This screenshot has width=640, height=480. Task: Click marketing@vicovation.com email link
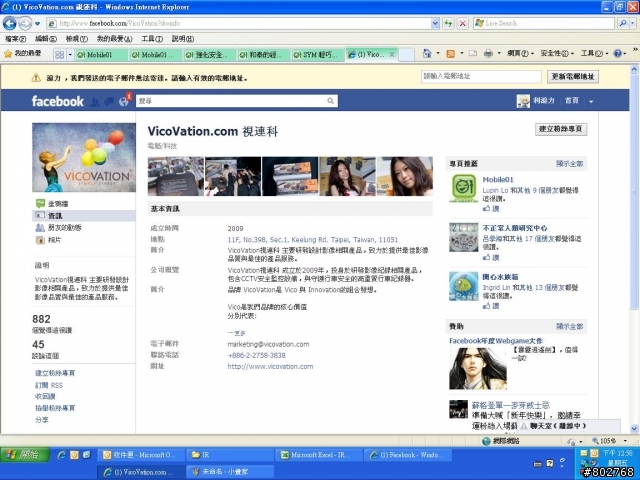click(268, 344)
